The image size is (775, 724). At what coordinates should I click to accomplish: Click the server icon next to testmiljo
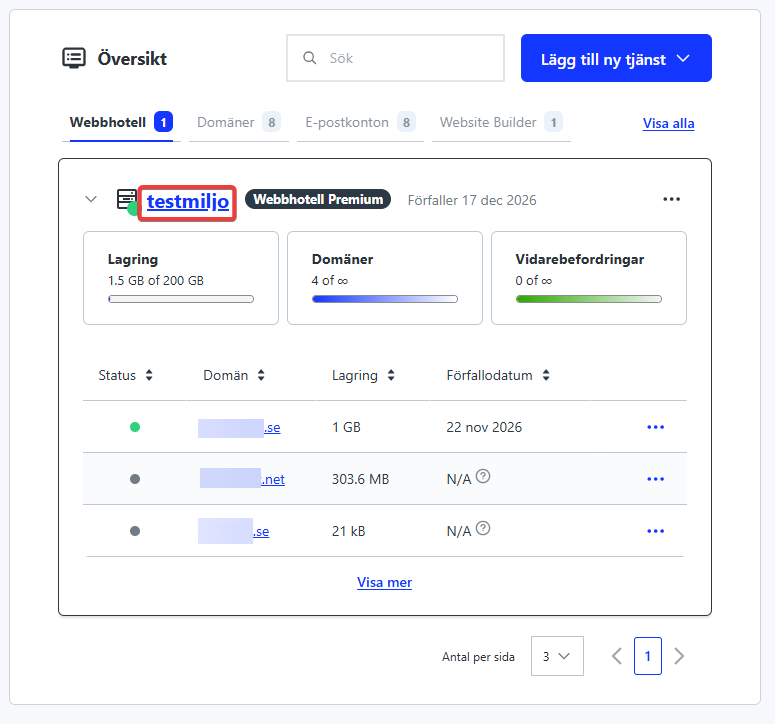(x=126, y=200)
